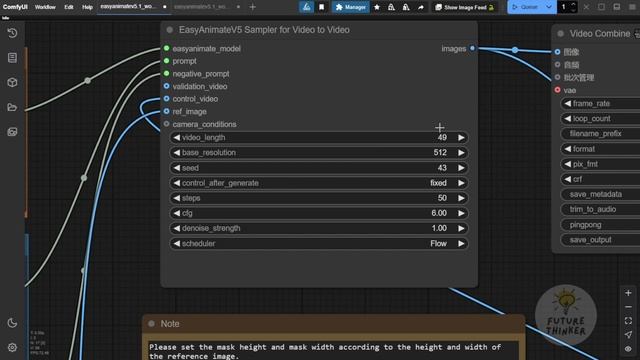Collapse EasyAnimateV5 Sampler node dot
640x360 pixels.
point(169,30)
